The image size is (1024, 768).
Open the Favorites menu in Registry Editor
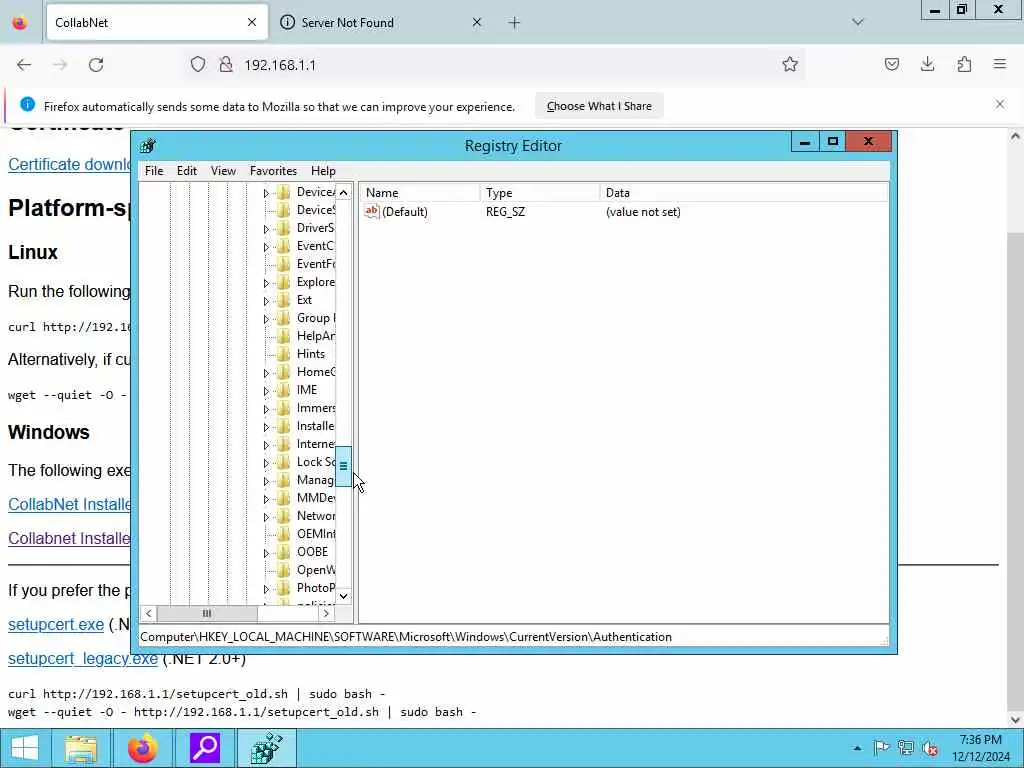pos(273,171)
